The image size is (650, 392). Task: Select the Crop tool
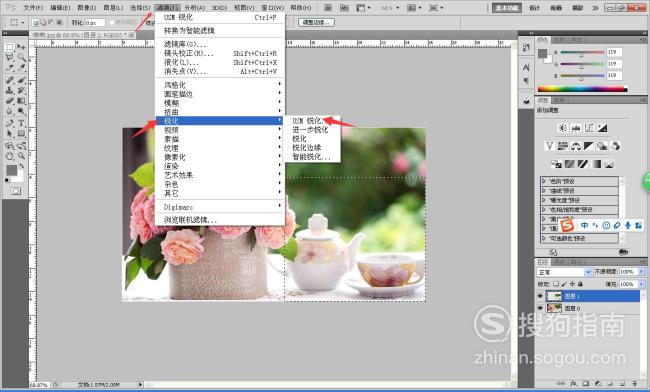9,68
